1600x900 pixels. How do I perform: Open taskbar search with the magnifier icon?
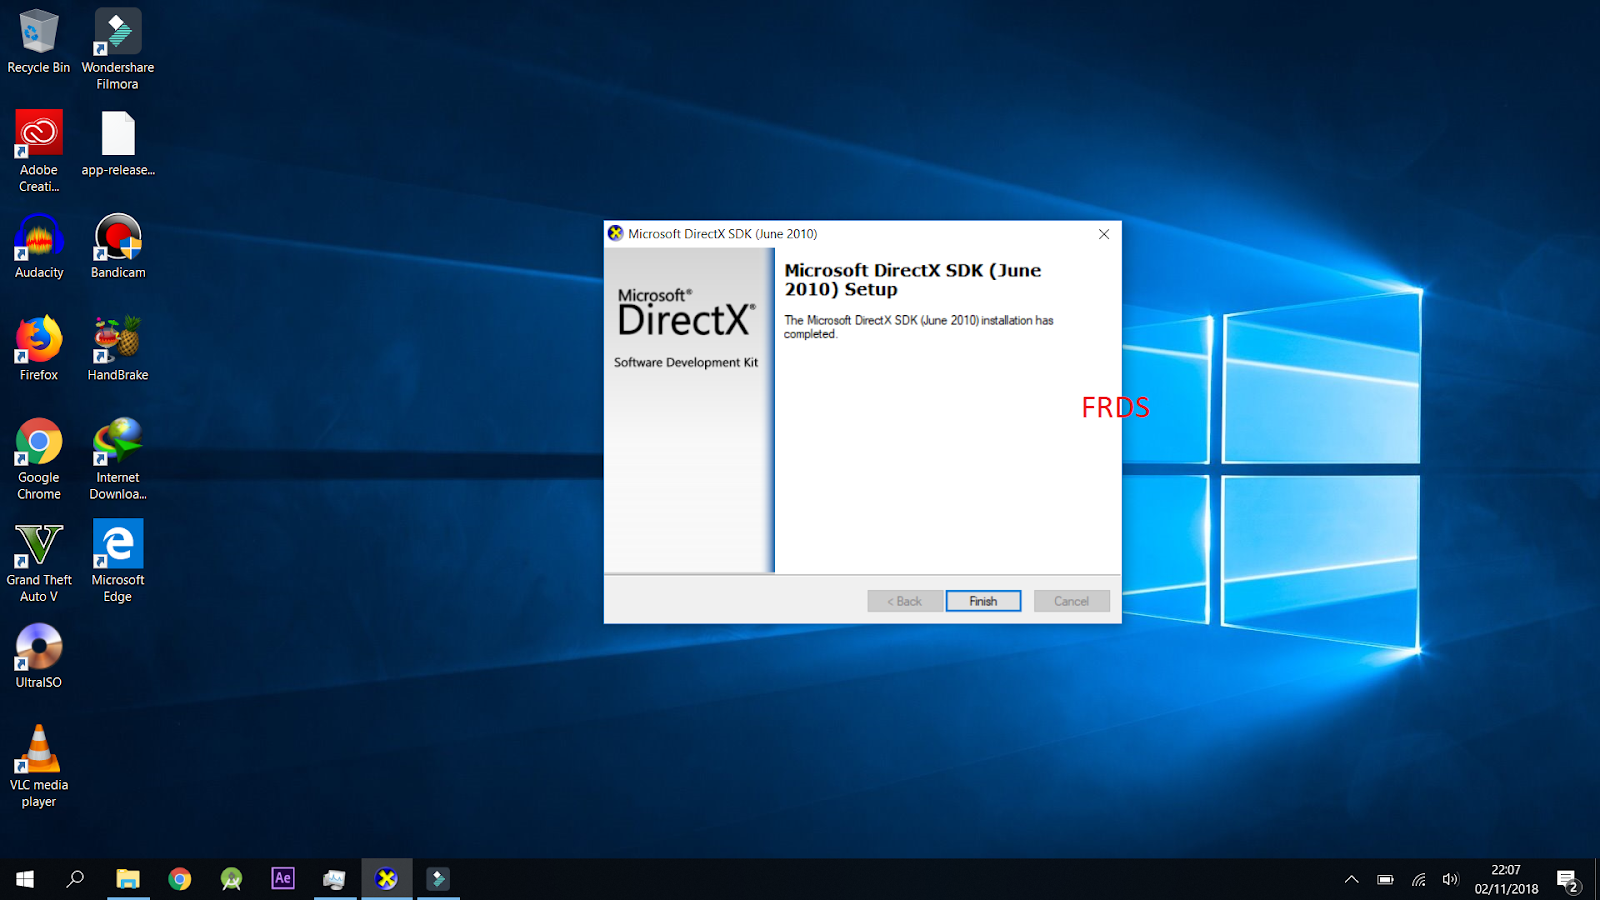pyautogui.click(x=75, y=879)
